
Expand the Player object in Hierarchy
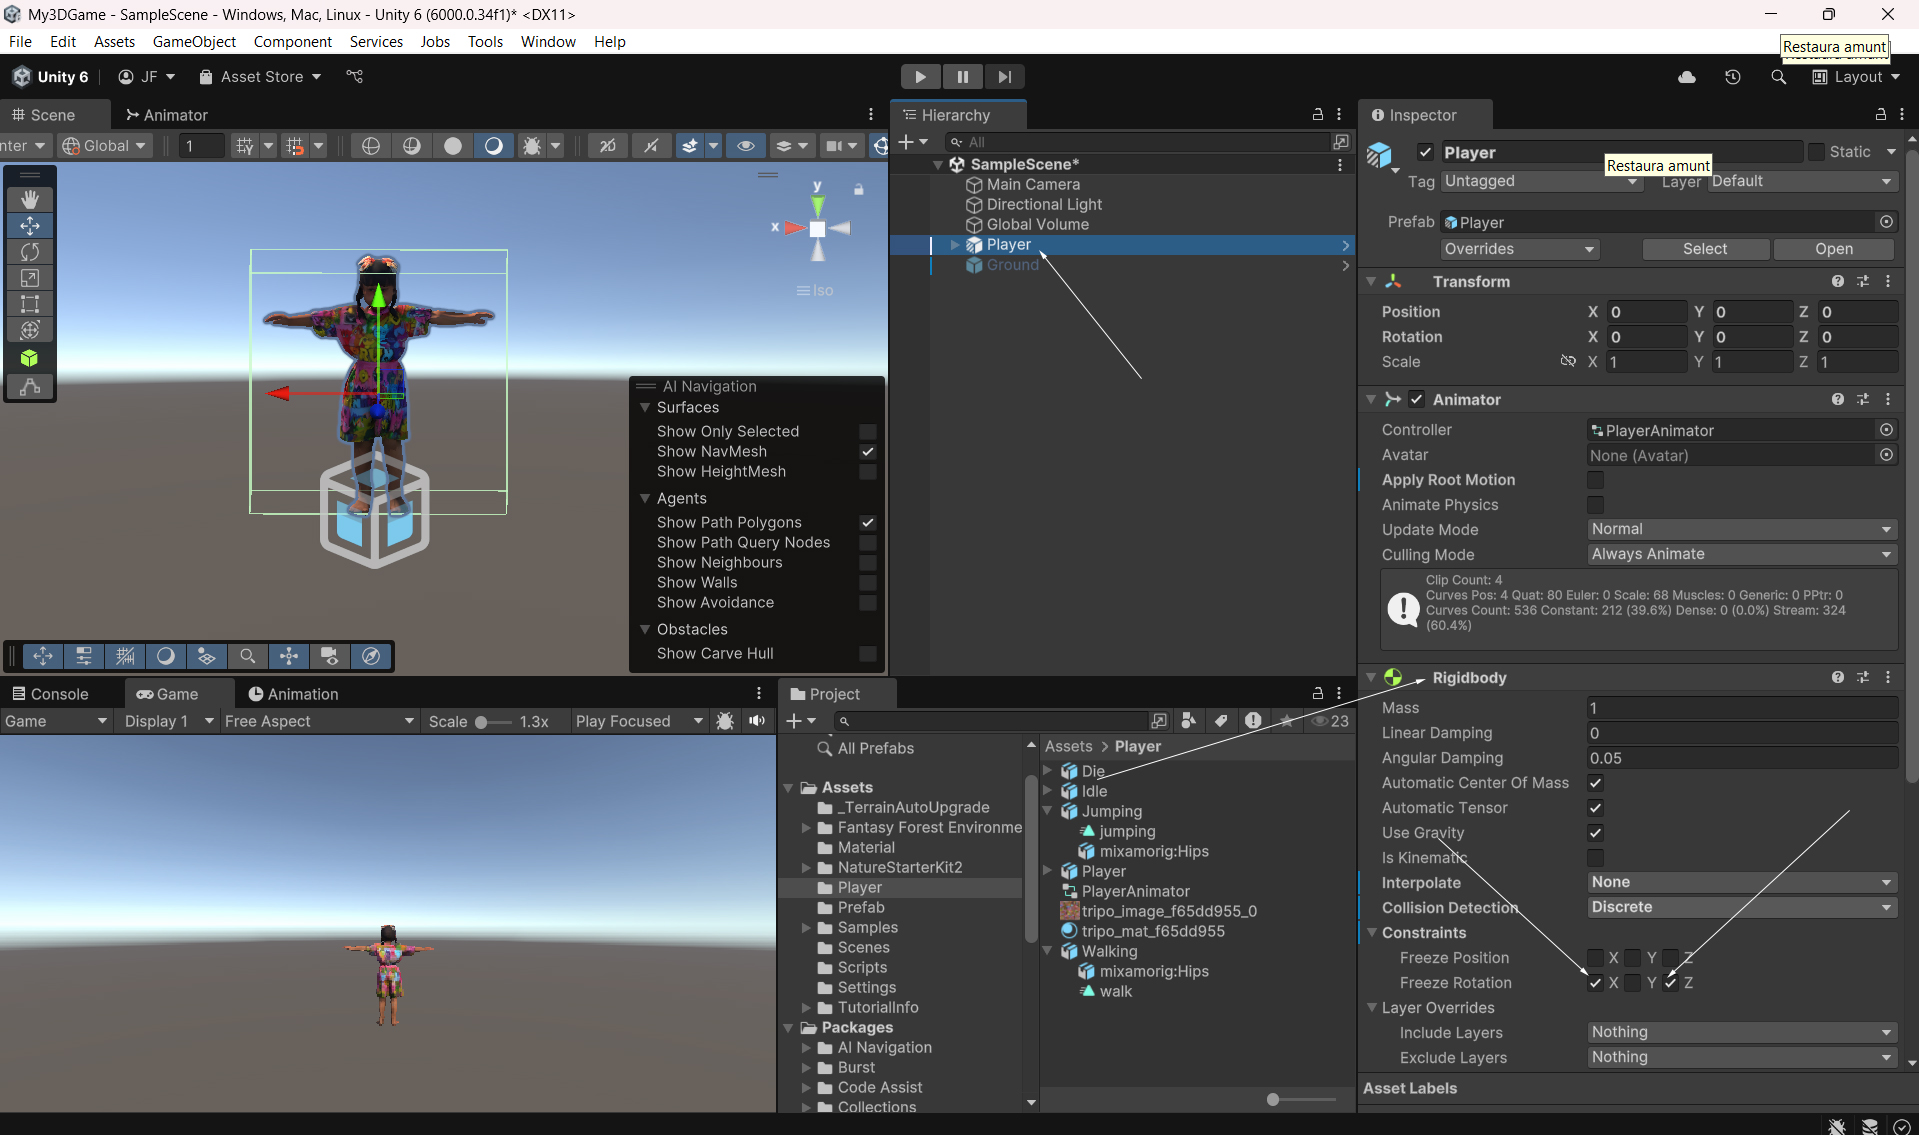point(955,245)
